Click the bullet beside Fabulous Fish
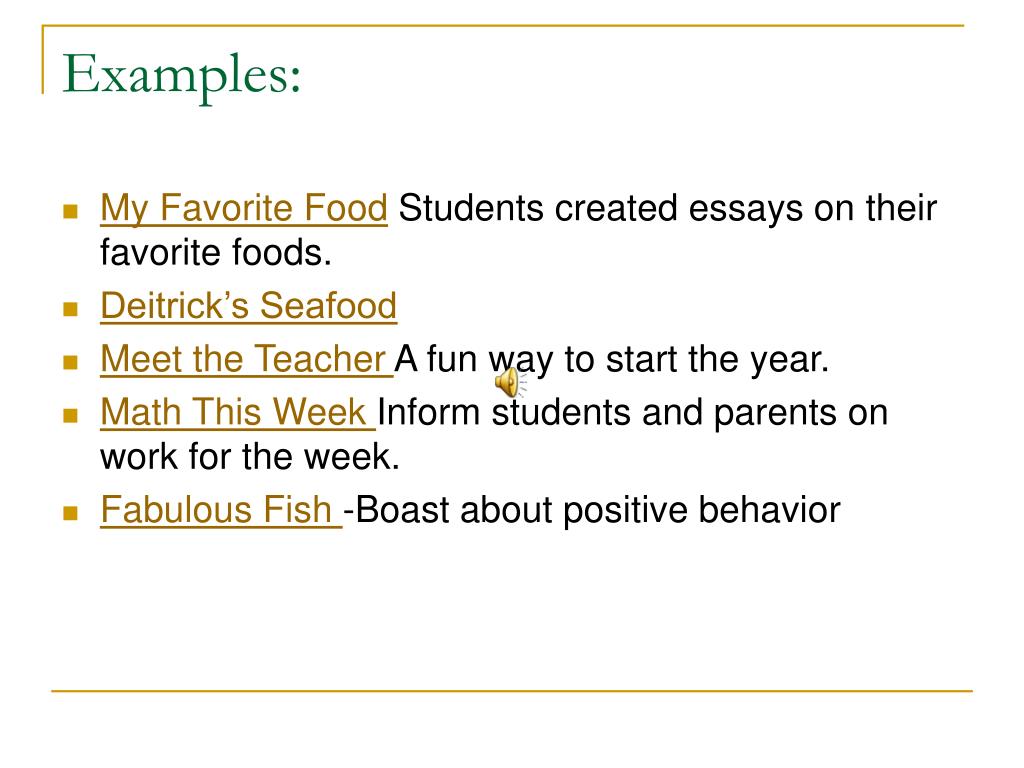This screenshot has height=768, width=1024. [x=71, y=513]
